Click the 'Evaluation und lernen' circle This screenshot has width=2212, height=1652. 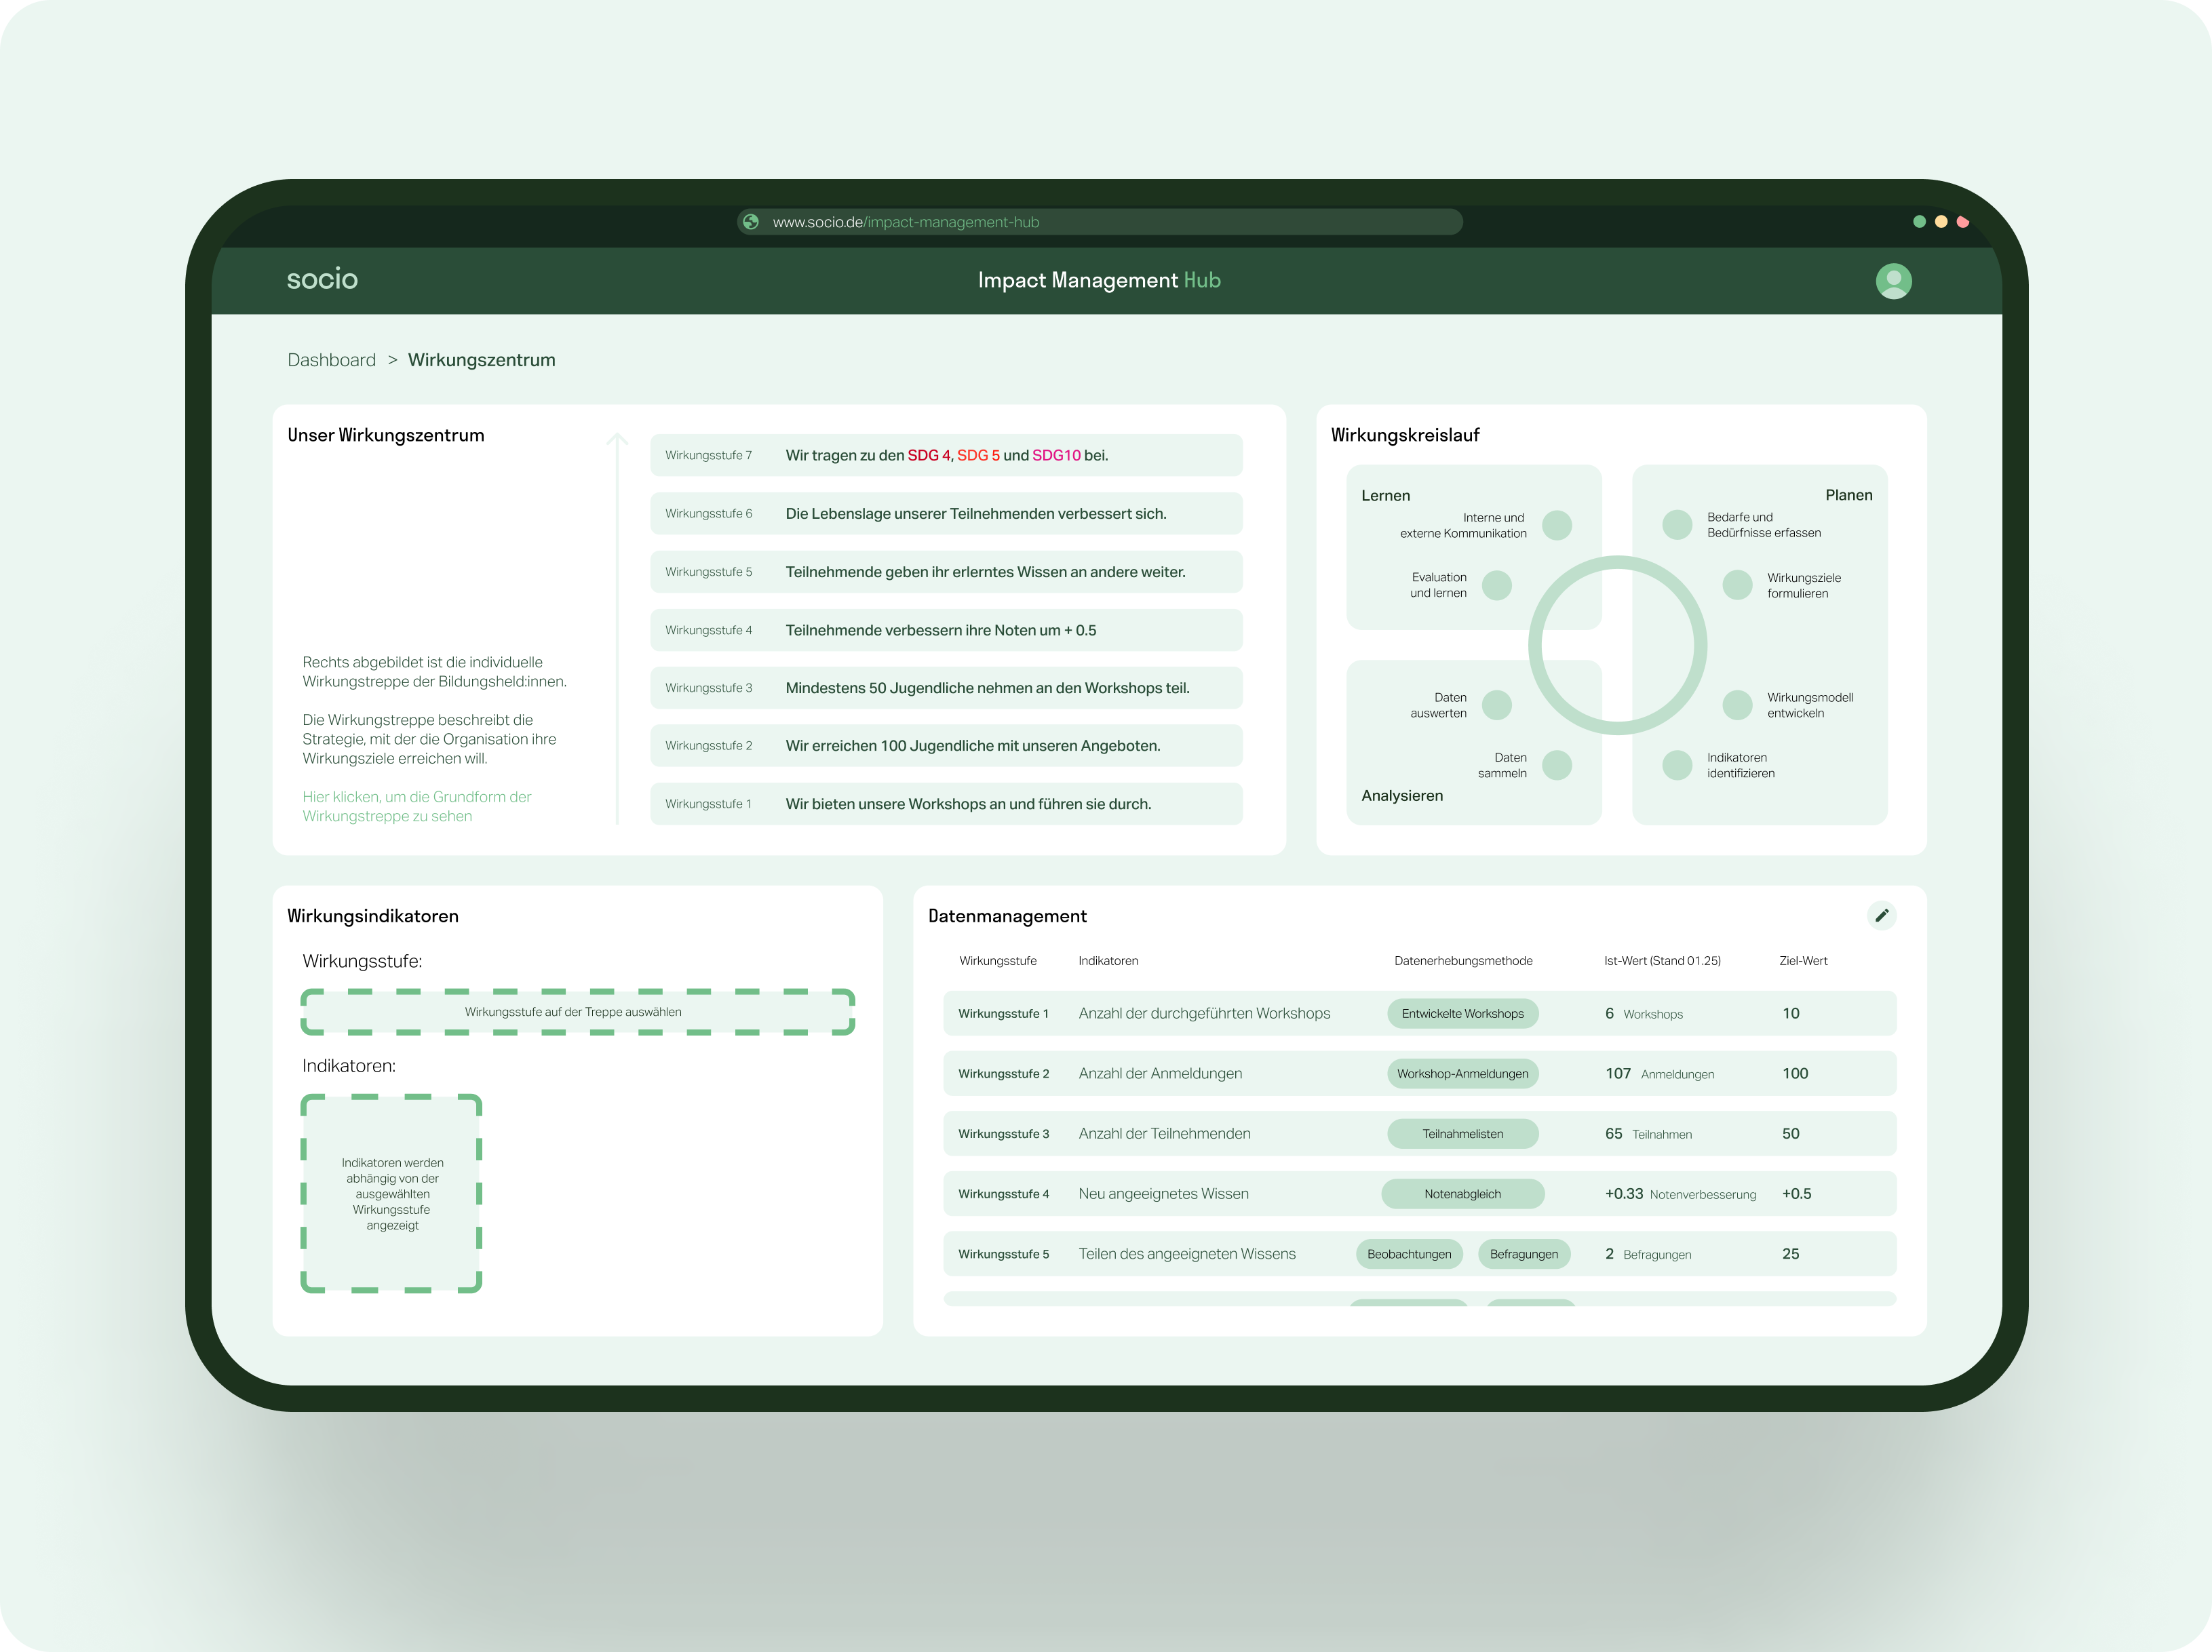[1496, 585]
